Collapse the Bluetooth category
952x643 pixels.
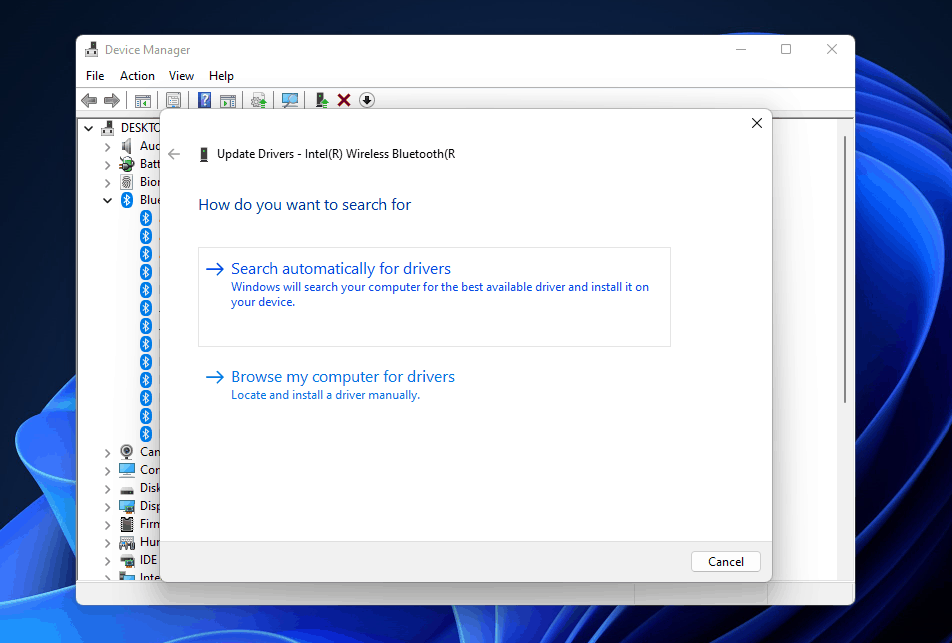pyautogui.click(x=107, y=199)
